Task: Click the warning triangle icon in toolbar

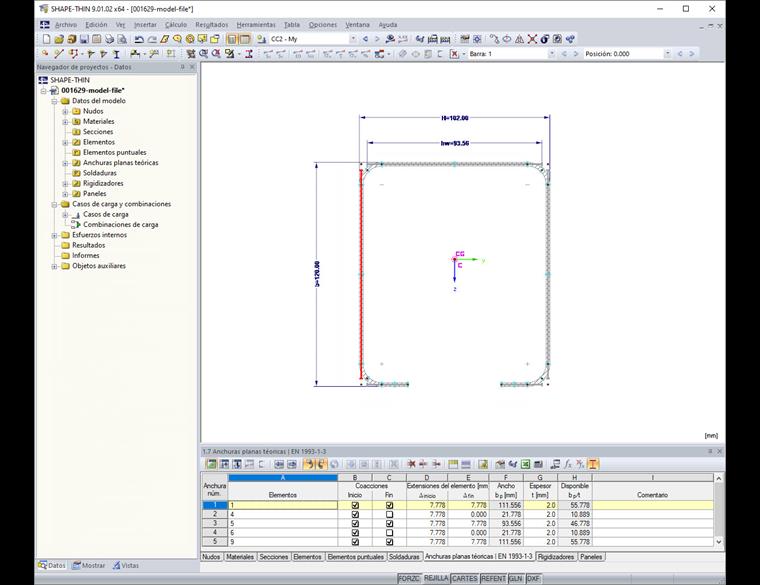Action: tap(520, 39)
